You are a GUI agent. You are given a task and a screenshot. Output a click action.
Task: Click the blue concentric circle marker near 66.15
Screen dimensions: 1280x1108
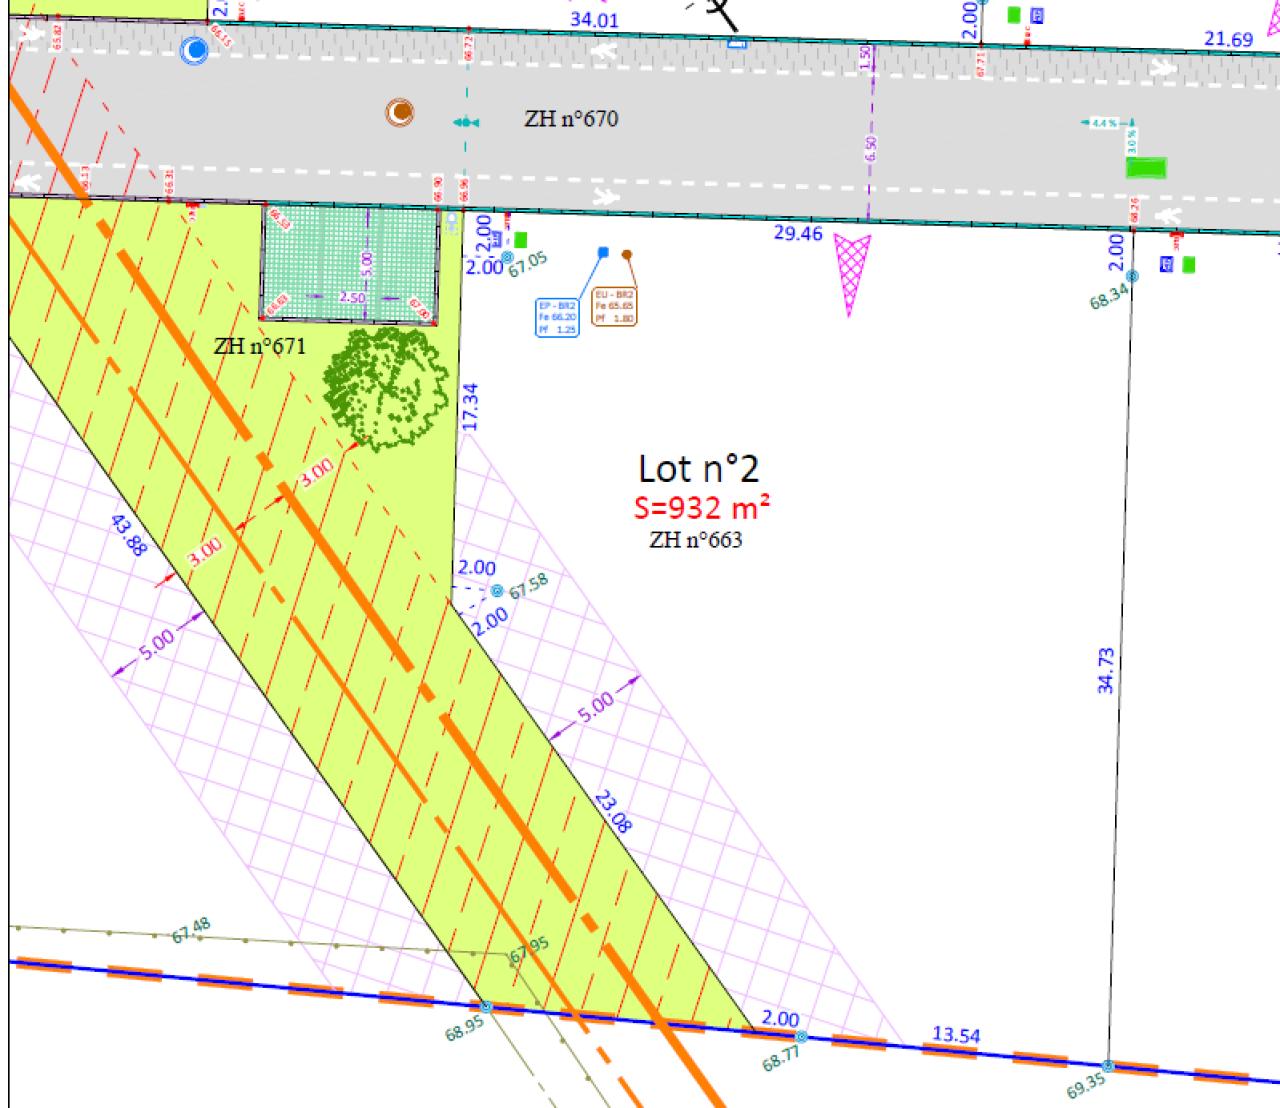pos(193,49)
